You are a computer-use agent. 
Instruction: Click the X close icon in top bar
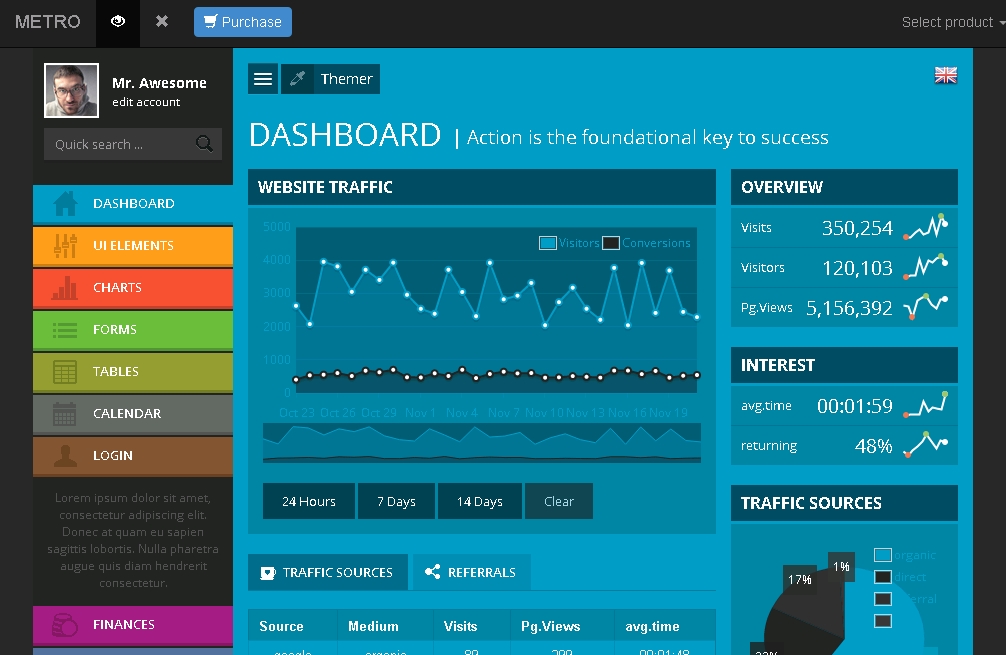click(162, 22)
